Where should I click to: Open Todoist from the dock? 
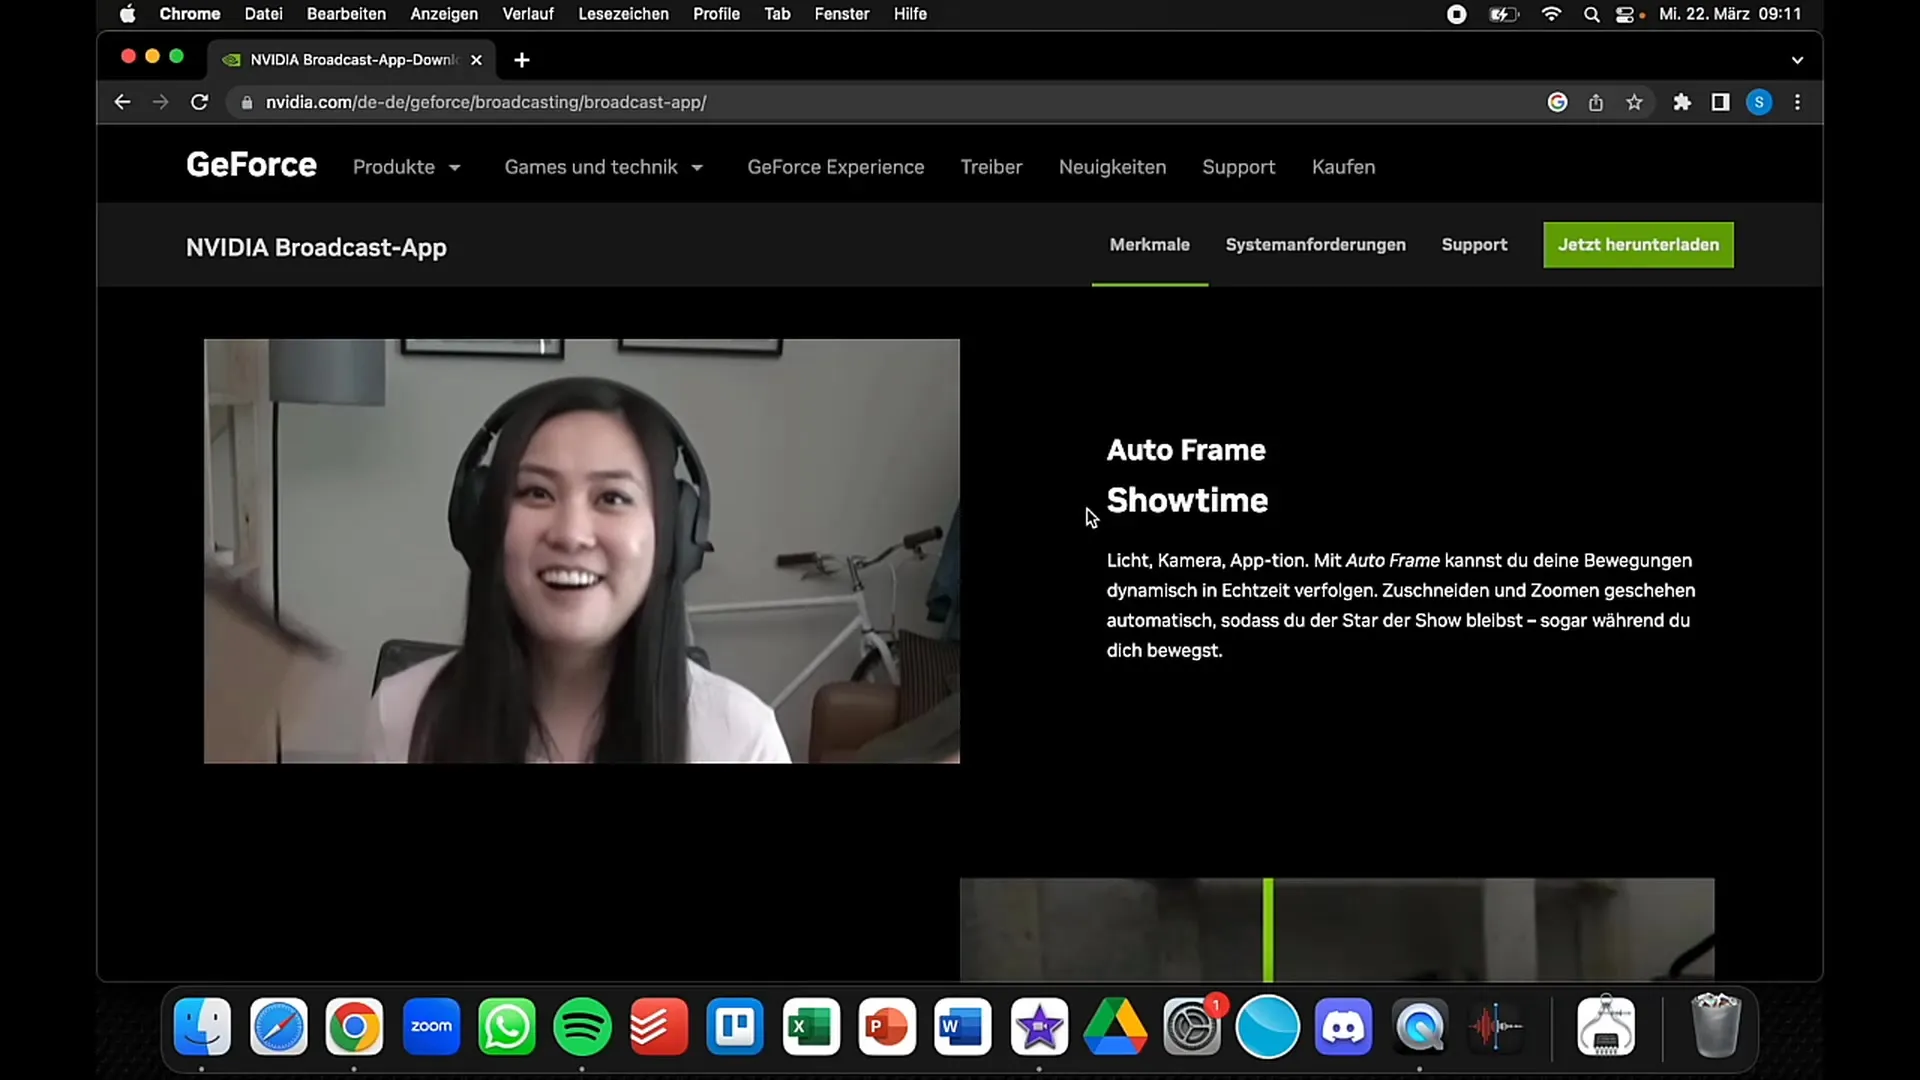tap(659, 1026)
